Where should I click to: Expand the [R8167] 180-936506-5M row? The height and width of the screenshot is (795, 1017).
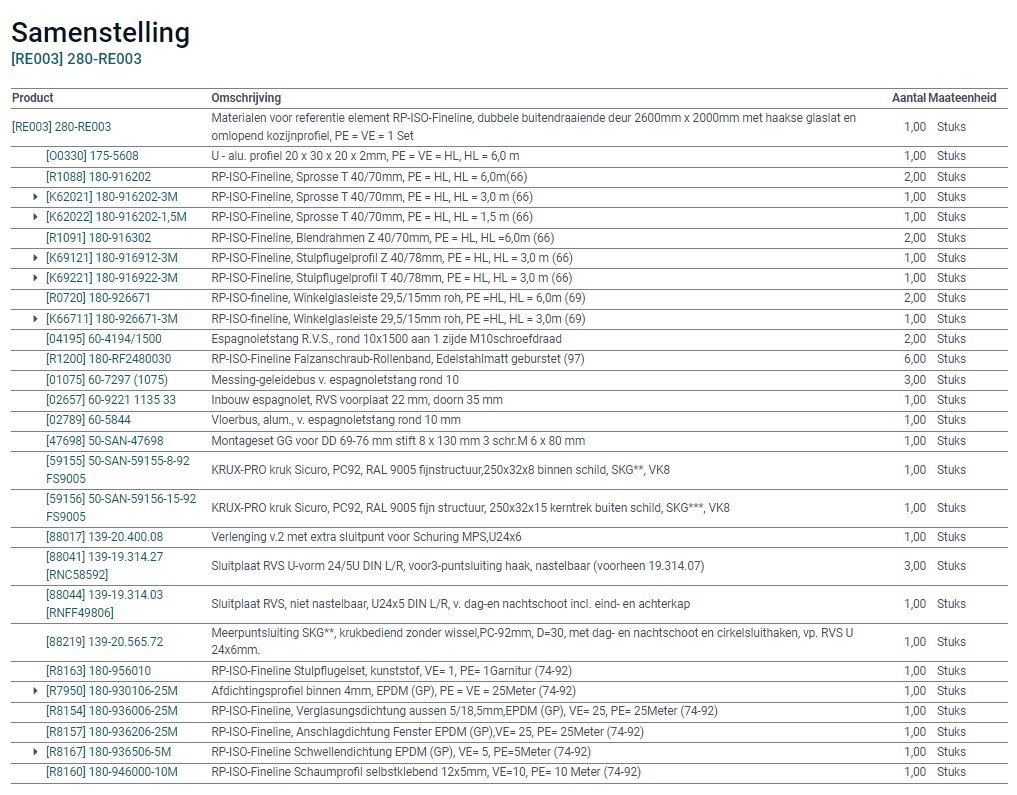[x=35, y=752]
